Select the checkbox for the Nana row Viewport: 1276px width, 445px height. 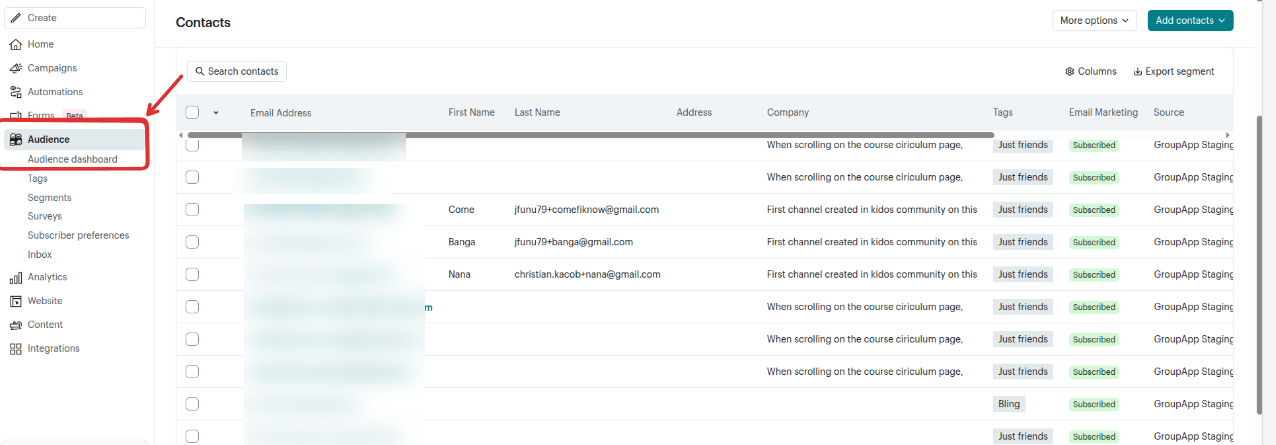tap(192, 274)
